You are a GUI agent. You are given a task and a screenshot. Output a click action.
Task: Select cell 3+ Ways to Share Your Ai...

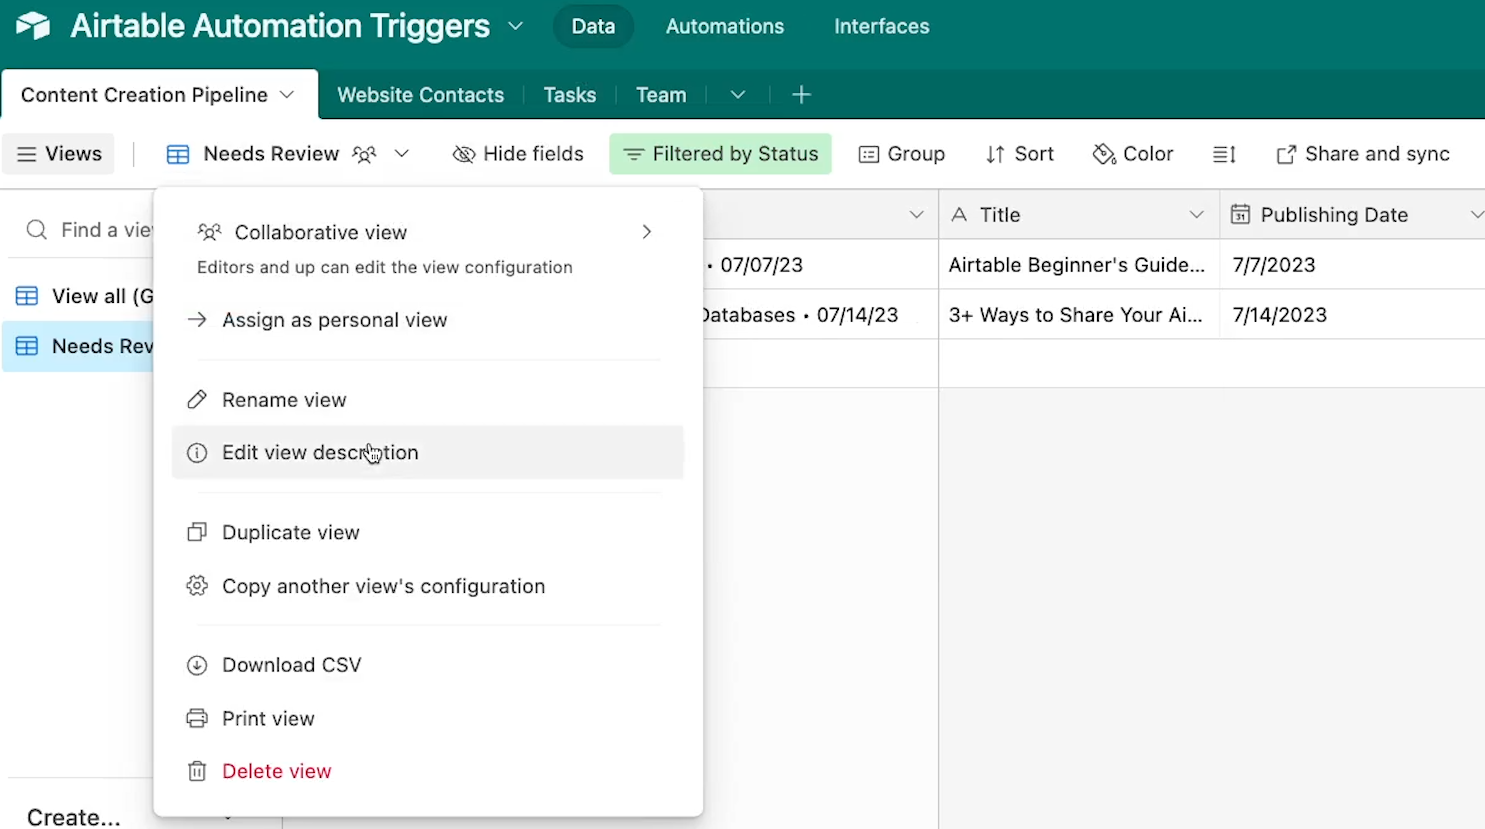pyautogui.click(x=1079, y=315)
